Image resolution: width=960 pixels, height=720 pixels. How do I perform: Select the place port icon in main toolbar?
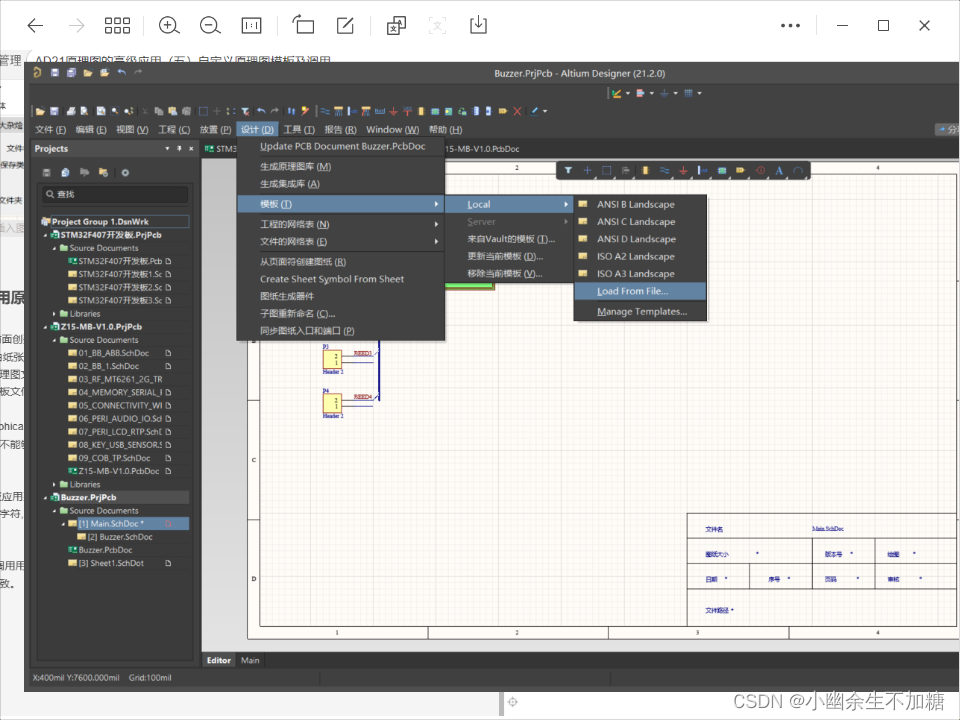tap(503, 111)
